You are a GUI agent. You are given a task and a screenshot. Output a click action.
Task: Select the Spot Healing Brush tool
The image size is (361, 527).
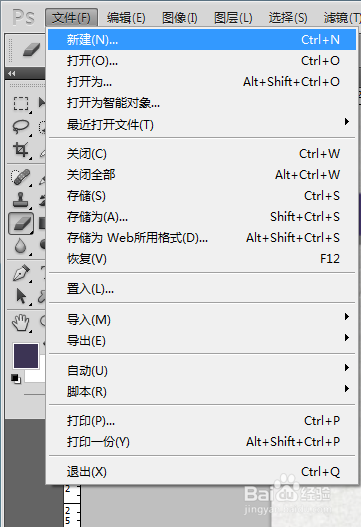point(21,177)
